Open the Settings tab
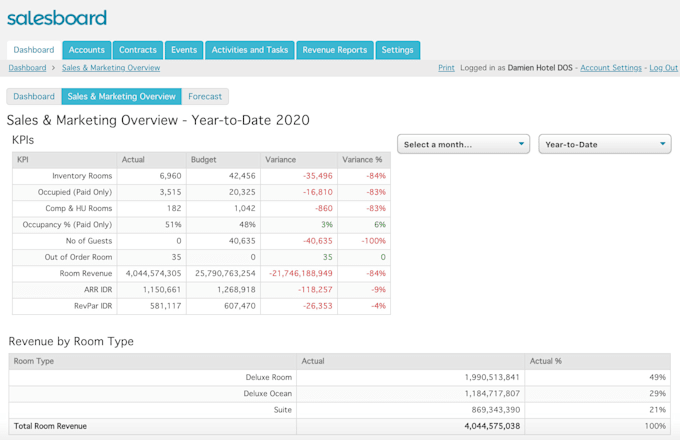Image resolution: width=680 pixels, height=440 pixels. coord(398,50)
